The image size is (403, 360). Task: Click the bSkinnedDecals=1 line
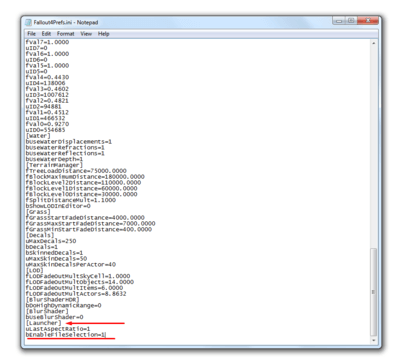(x=54, y=253)
